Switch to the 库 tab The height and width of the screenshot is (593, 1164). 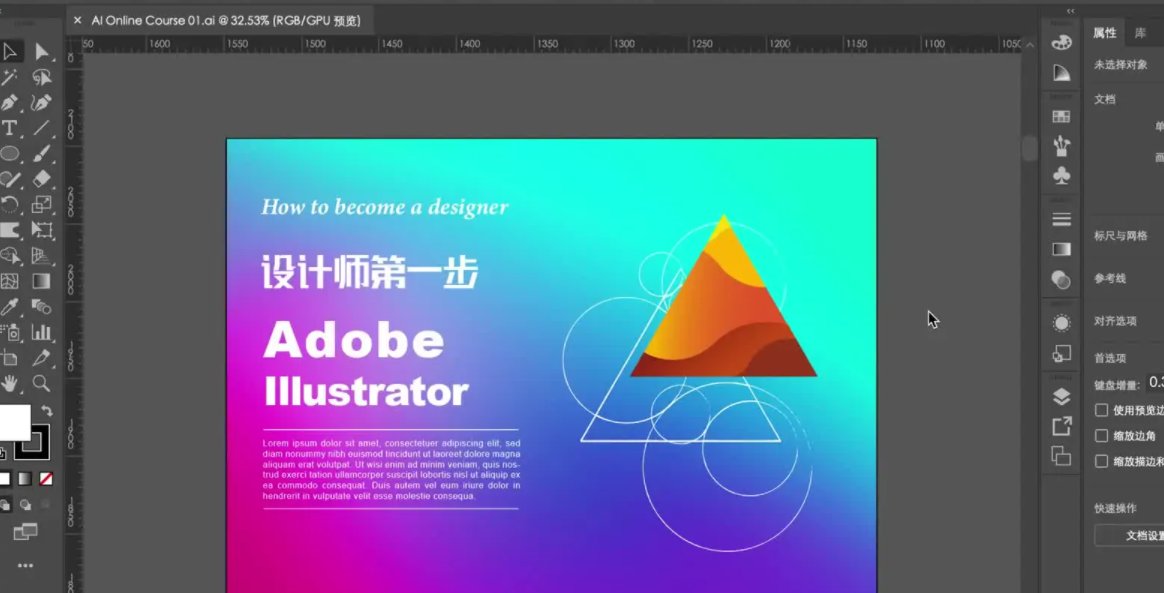point(1140,33)
